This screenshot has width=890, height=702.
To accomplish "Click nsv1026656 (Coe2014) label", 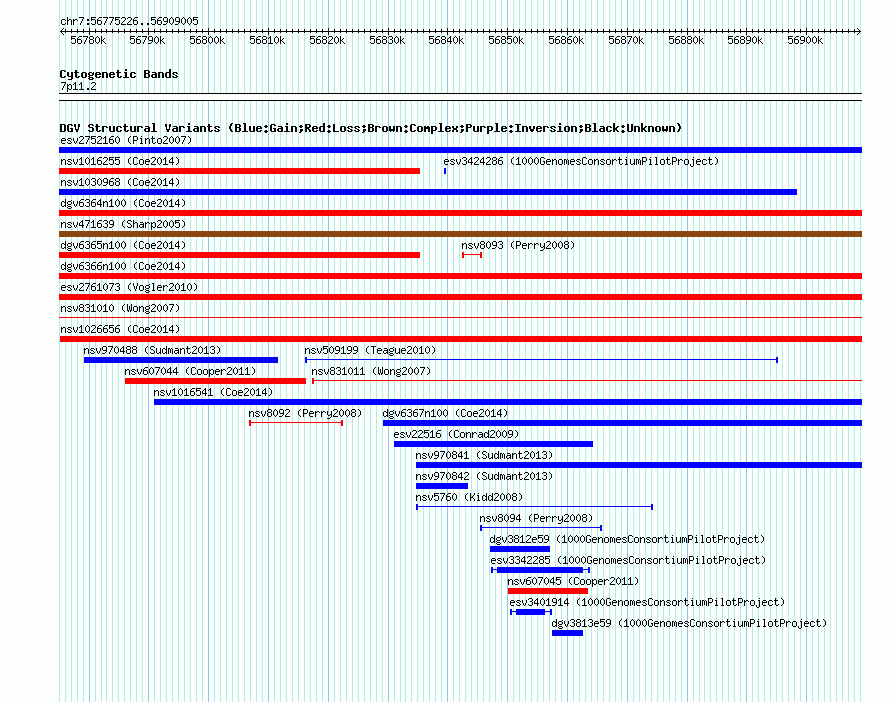I will point(120,329).
